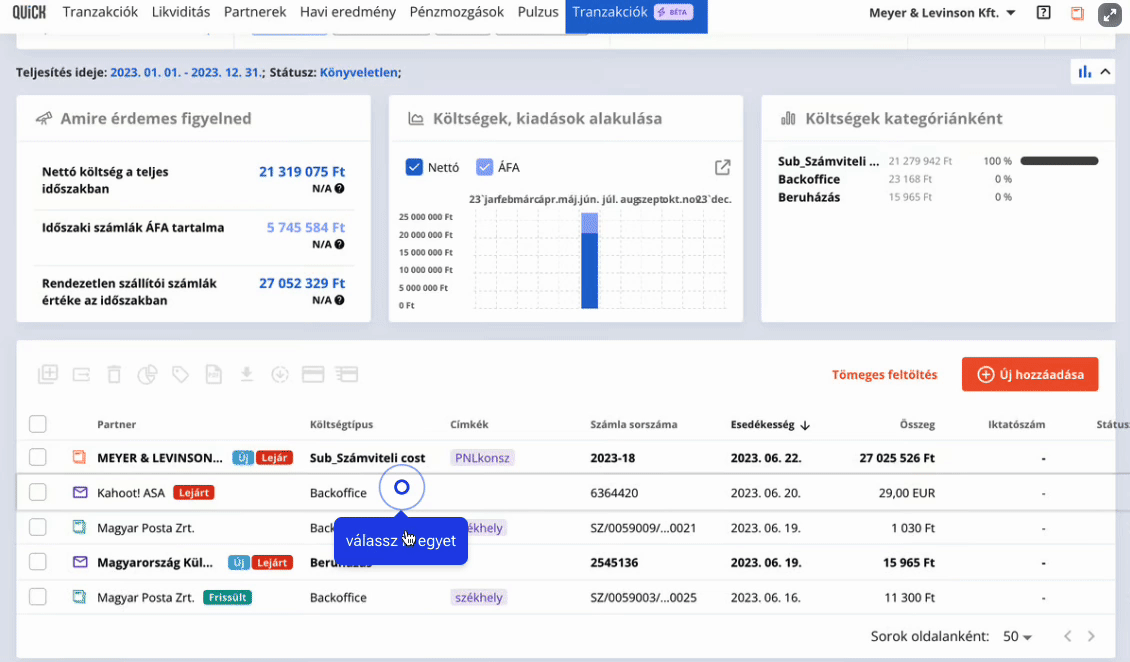Screen dimensions: 1130x662
Task: Click the Új hozzáadása button
Action: coord(1030,375)
